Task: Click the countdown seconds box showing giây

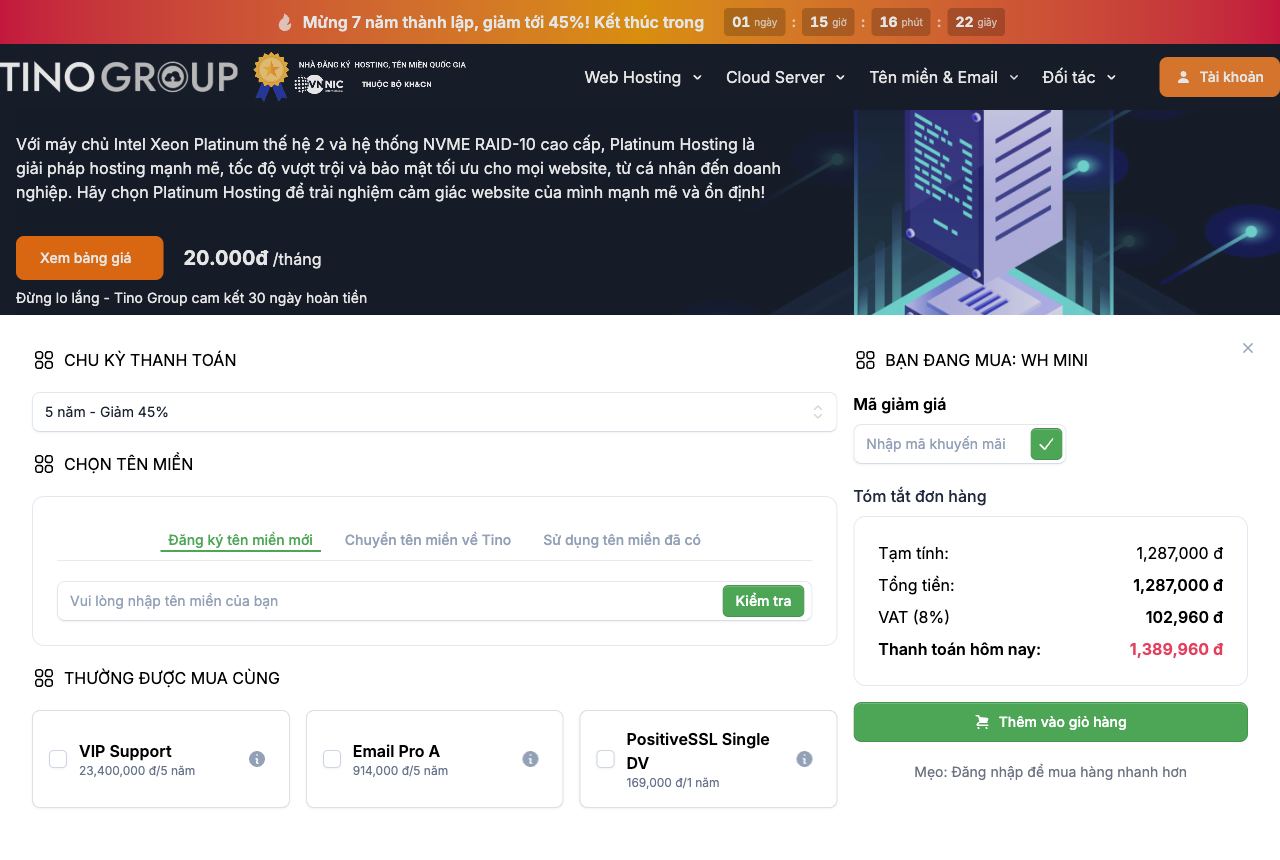Action: (976, 22)
